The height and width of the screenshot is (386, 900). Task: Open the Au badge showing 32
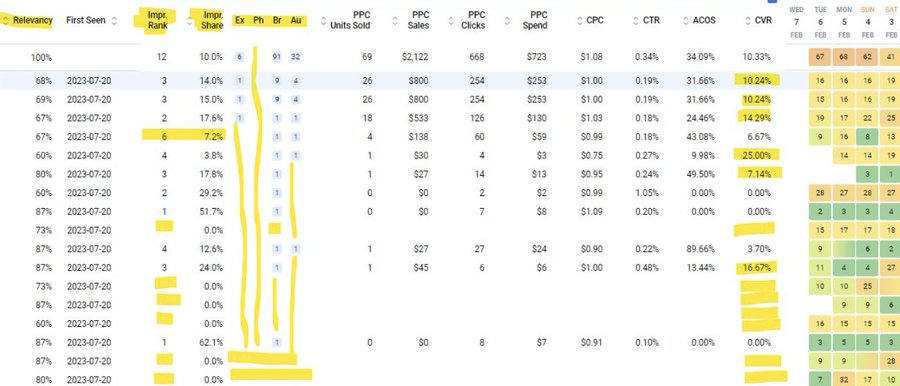point(296,57)
